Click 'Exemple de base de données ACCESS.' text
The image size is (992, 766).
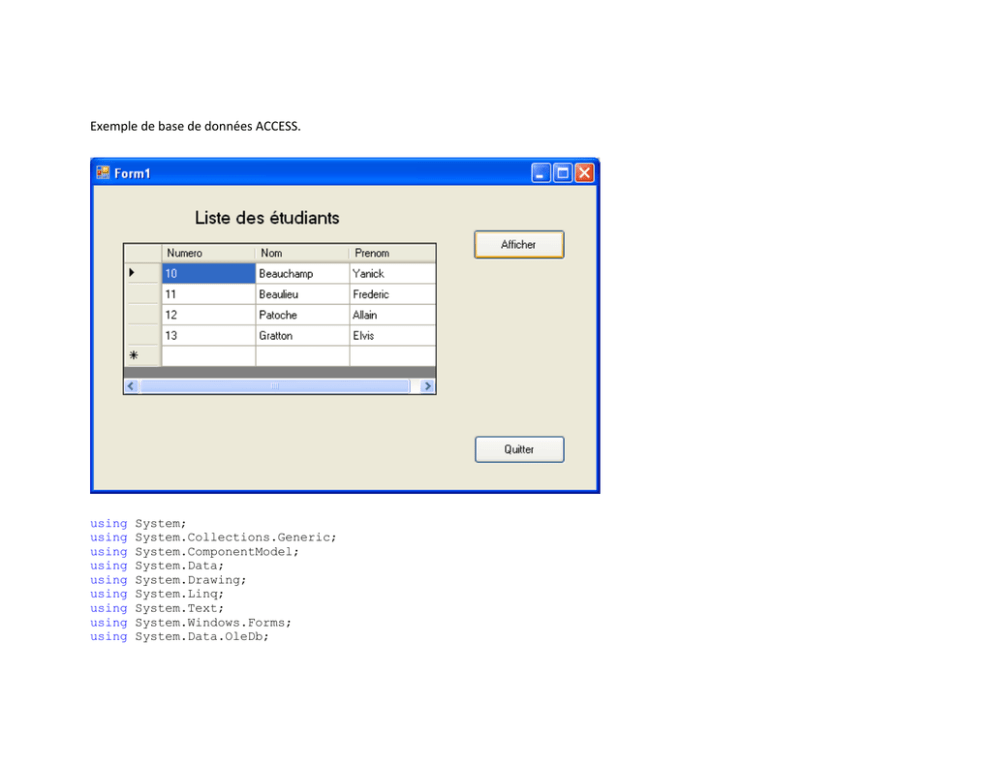(195, 126)
